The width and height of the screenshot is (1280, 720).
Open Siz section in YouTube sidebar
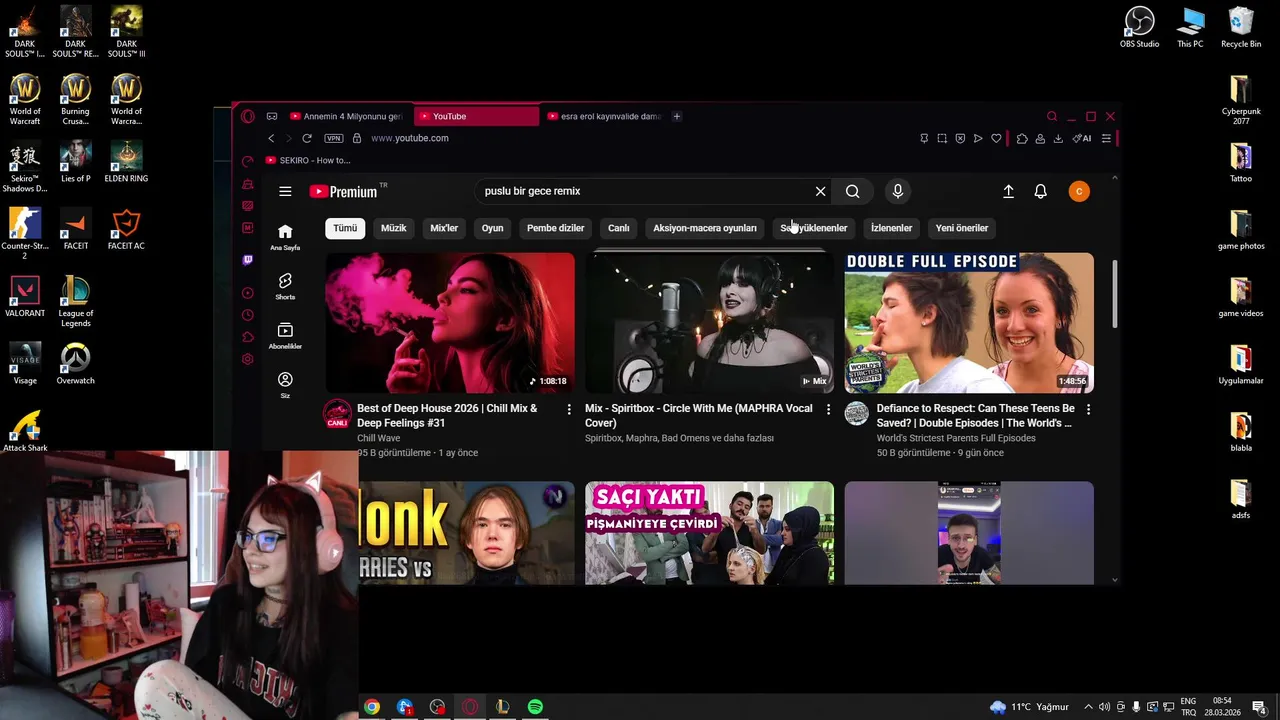(285, 385)
